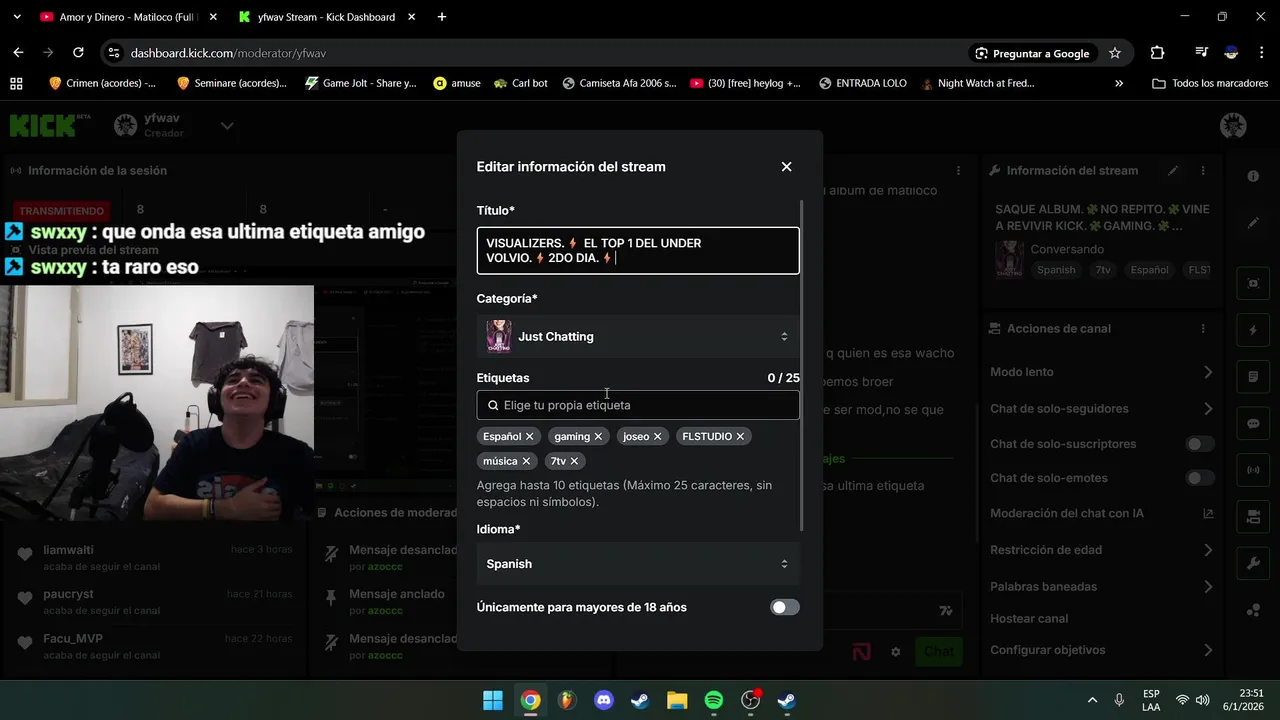Expand Modo lento settings
Screen dimensions: 1280x720
point(1208,372)
